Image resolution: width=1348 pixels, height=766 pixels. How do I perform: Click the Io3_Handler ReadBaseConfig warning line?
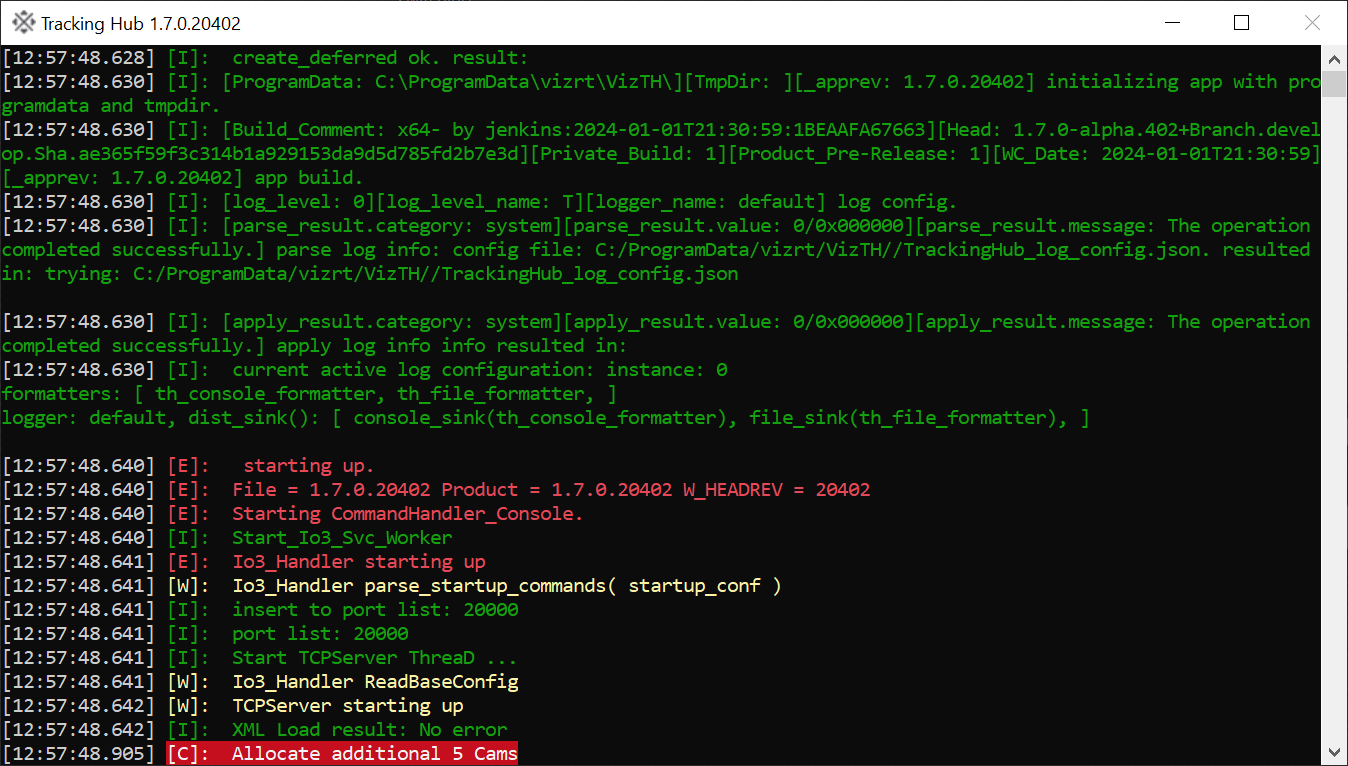pos(375,682)
